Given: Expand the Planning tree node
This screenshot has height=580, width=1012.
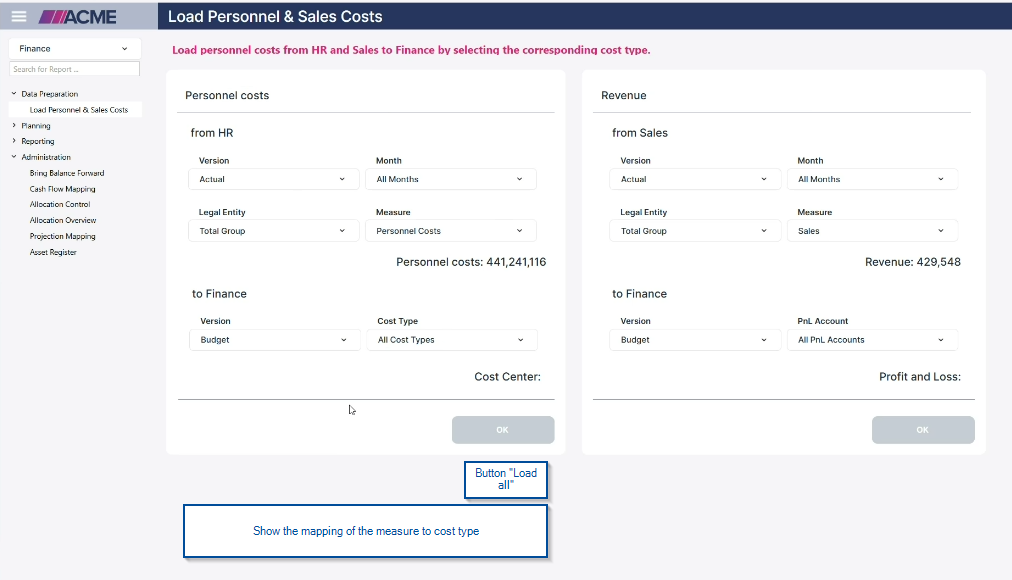Looking at the screenshot, I should (x=14, y=126).
